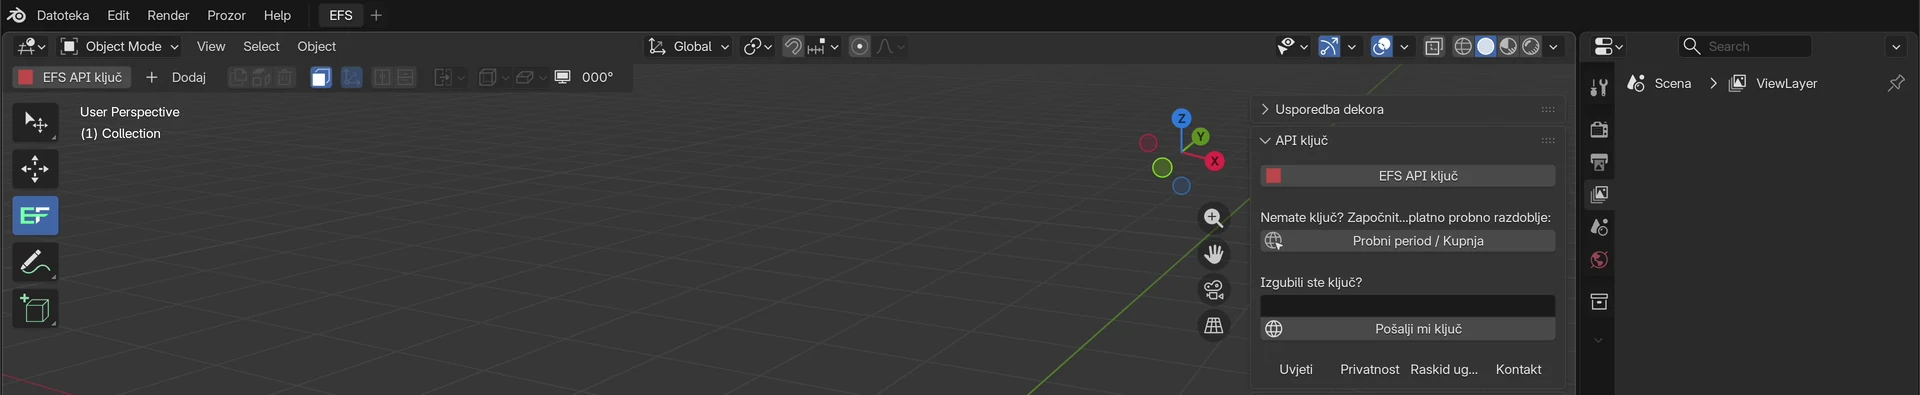Open the flat plane dropdown in EFS toolbar
The height and width of the screenshot is (395, 1920).
[530, 77]
